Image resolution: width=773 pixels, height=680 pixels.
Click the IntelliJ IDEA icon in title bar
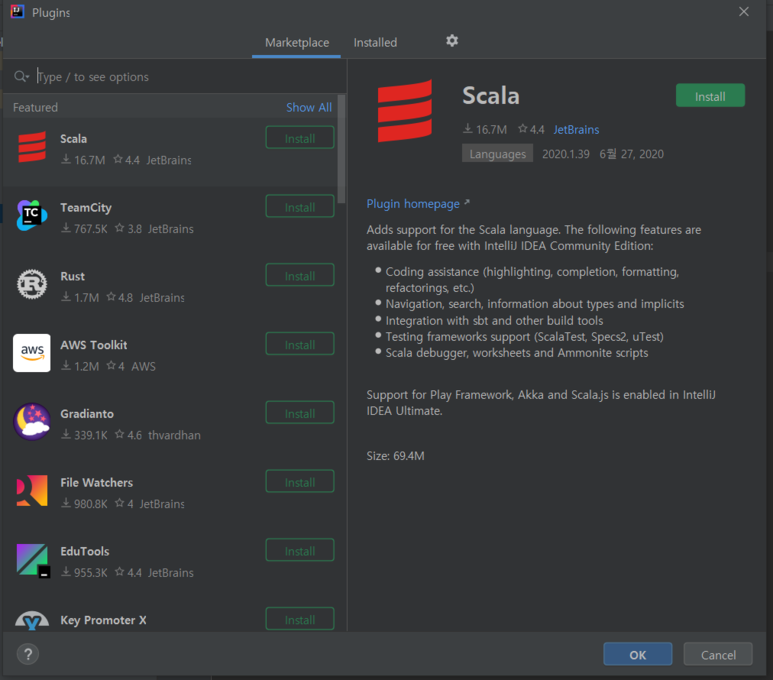tap(17, 12)
